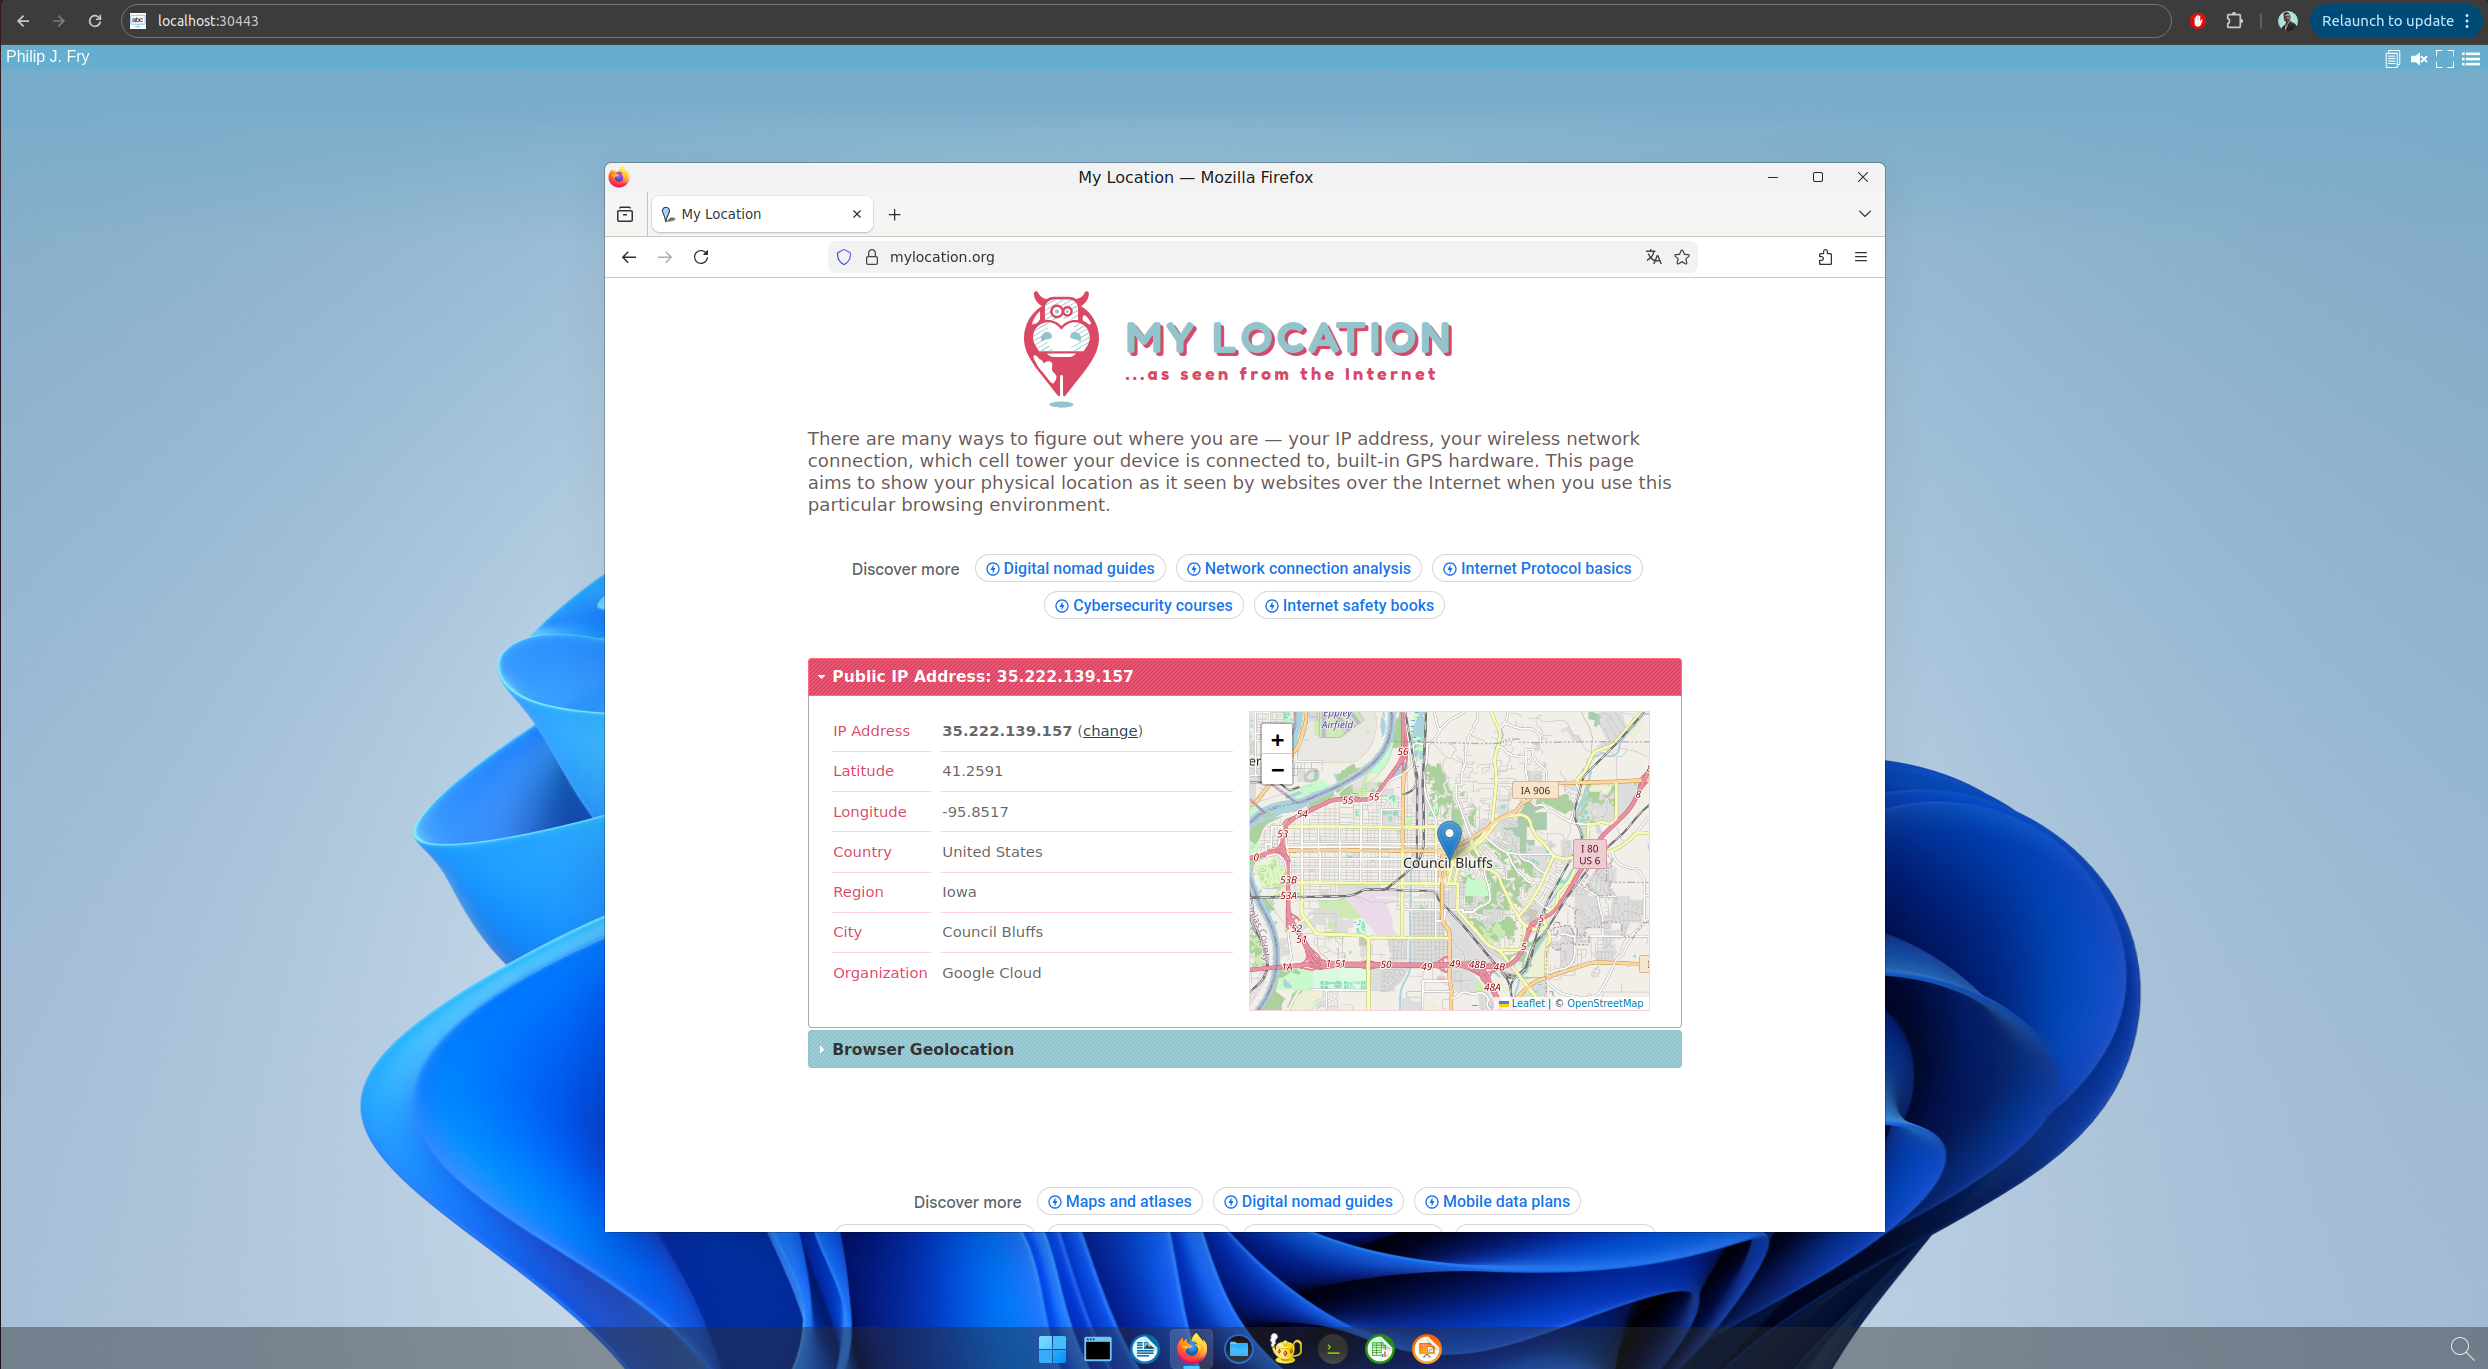Image resolution: width=2488 pixels, height=1369 pixels.
Task: Reload the mylocation.org page
Action: [x=701, y=257]
